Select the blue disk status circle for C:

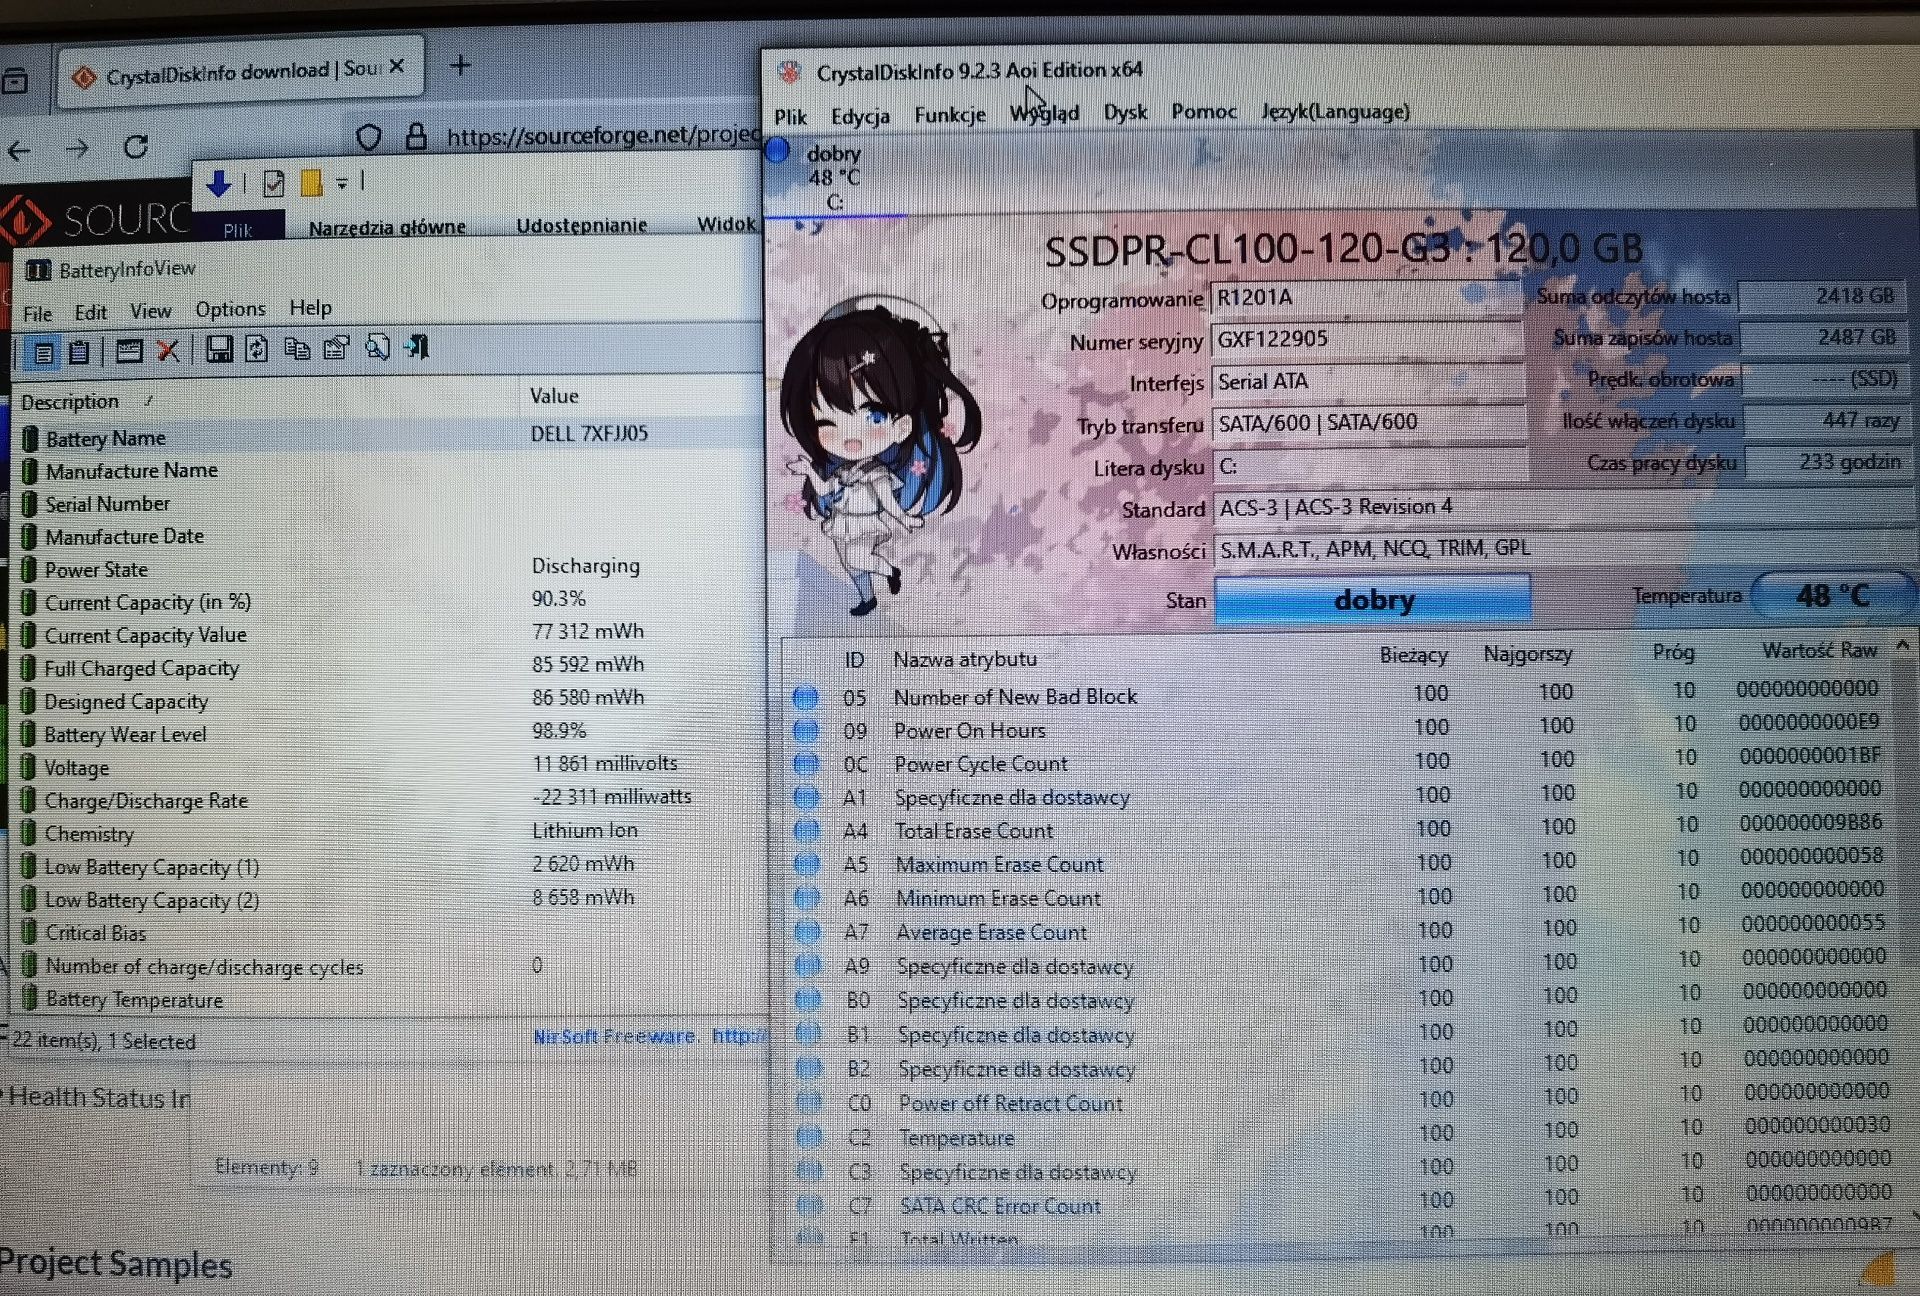pos(777,152)
